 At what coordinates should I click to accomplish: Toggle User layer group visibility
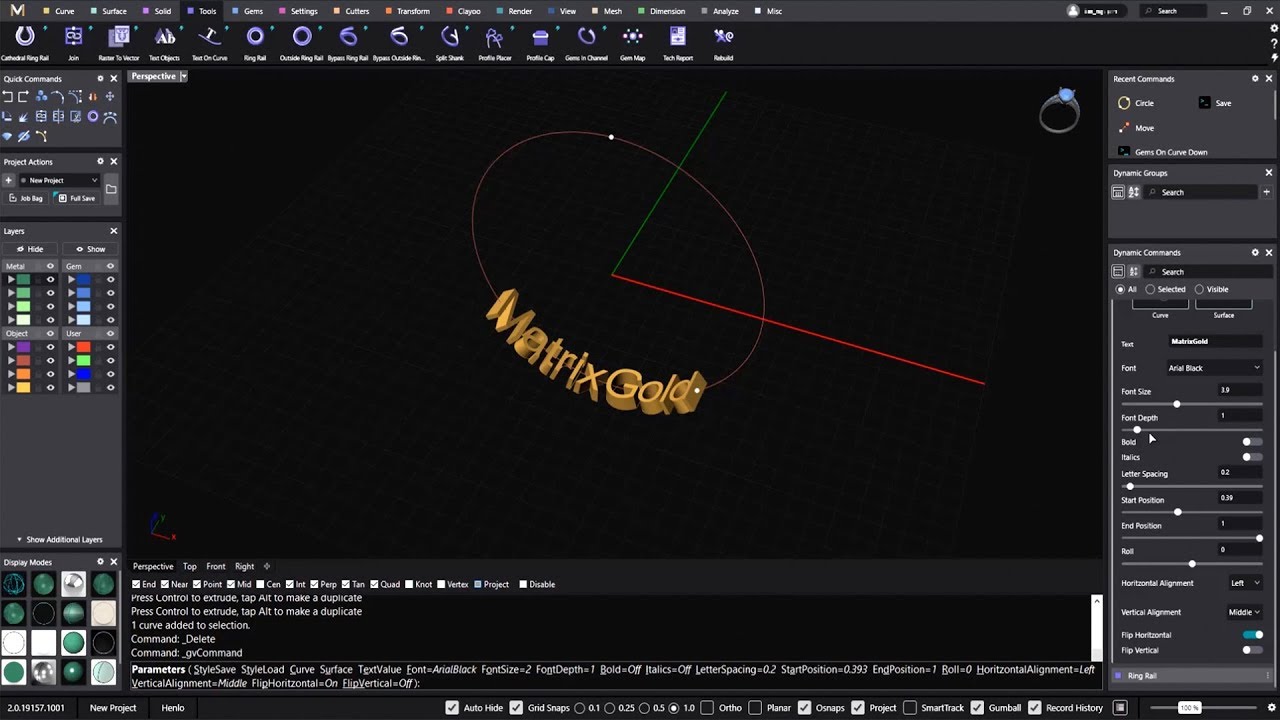[x=110, y=333]
